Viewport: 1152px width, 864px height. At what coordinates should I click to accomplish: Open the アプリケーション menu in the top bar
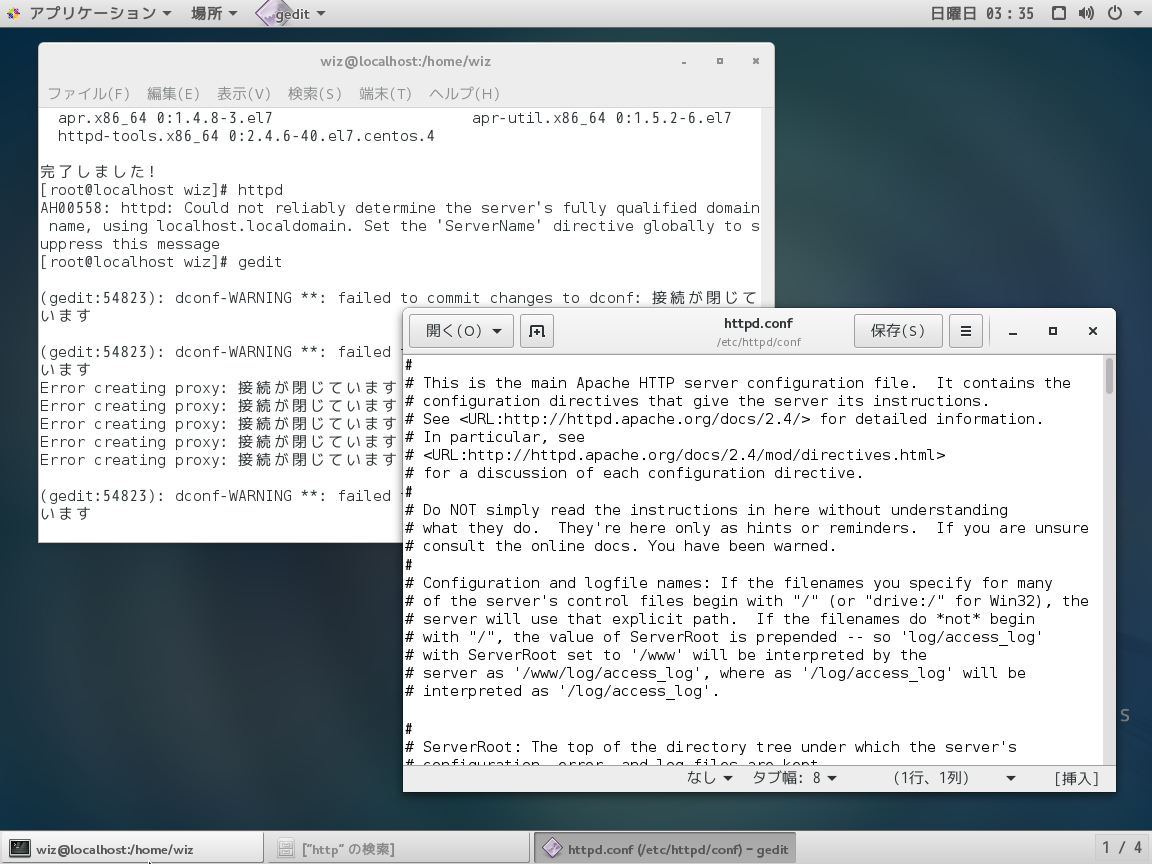100,13
